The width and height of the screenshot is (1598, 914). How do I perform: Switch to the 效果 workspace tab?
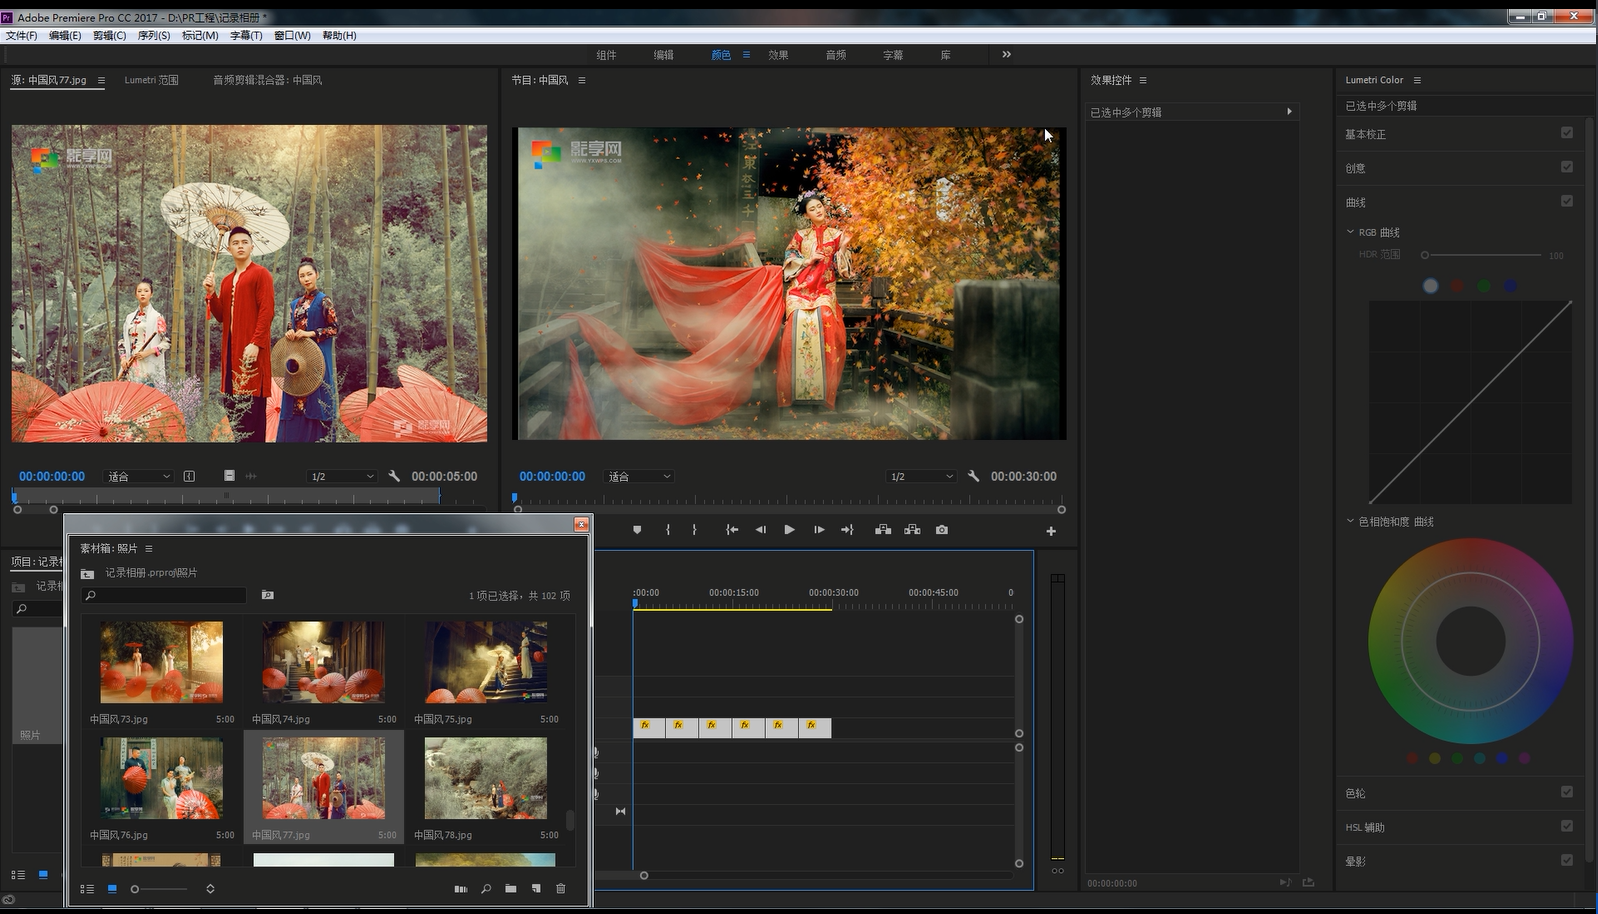[778, 55]
